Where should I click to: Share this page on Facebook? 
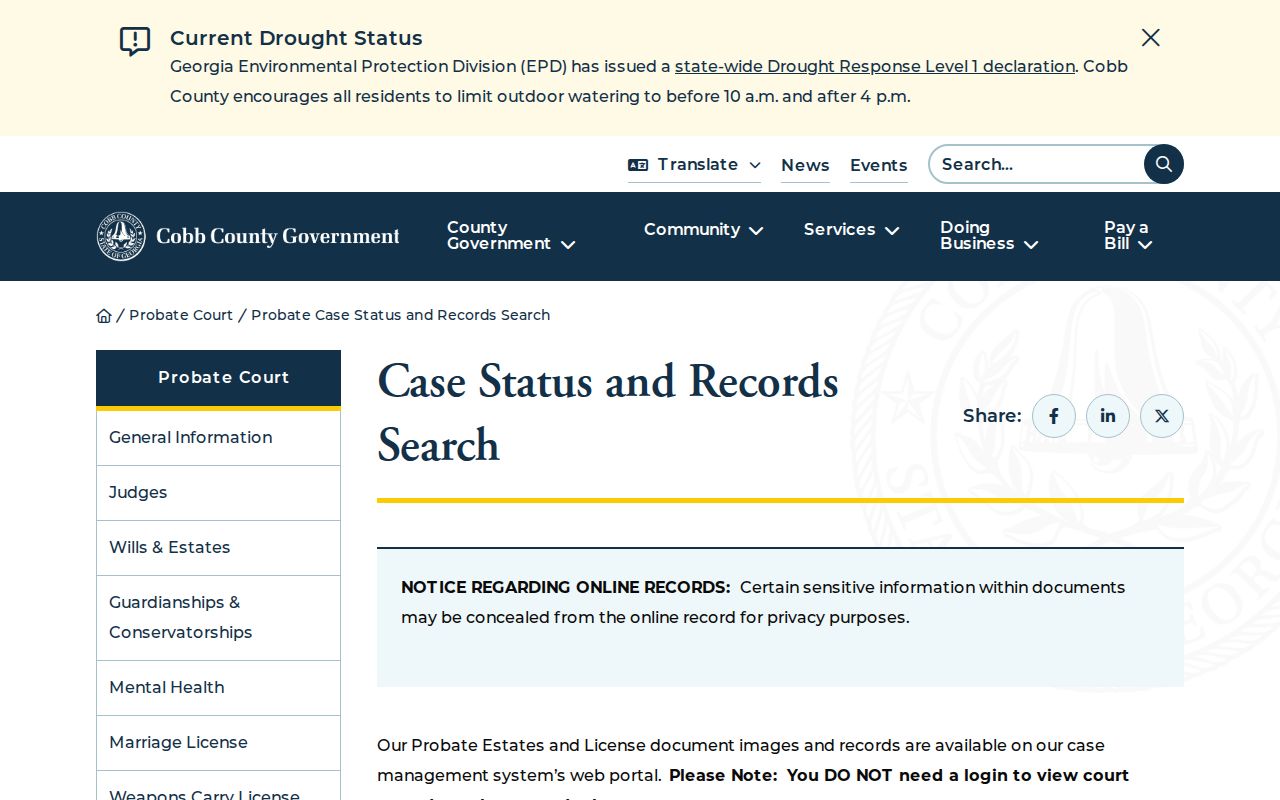tap(1054, 416)
